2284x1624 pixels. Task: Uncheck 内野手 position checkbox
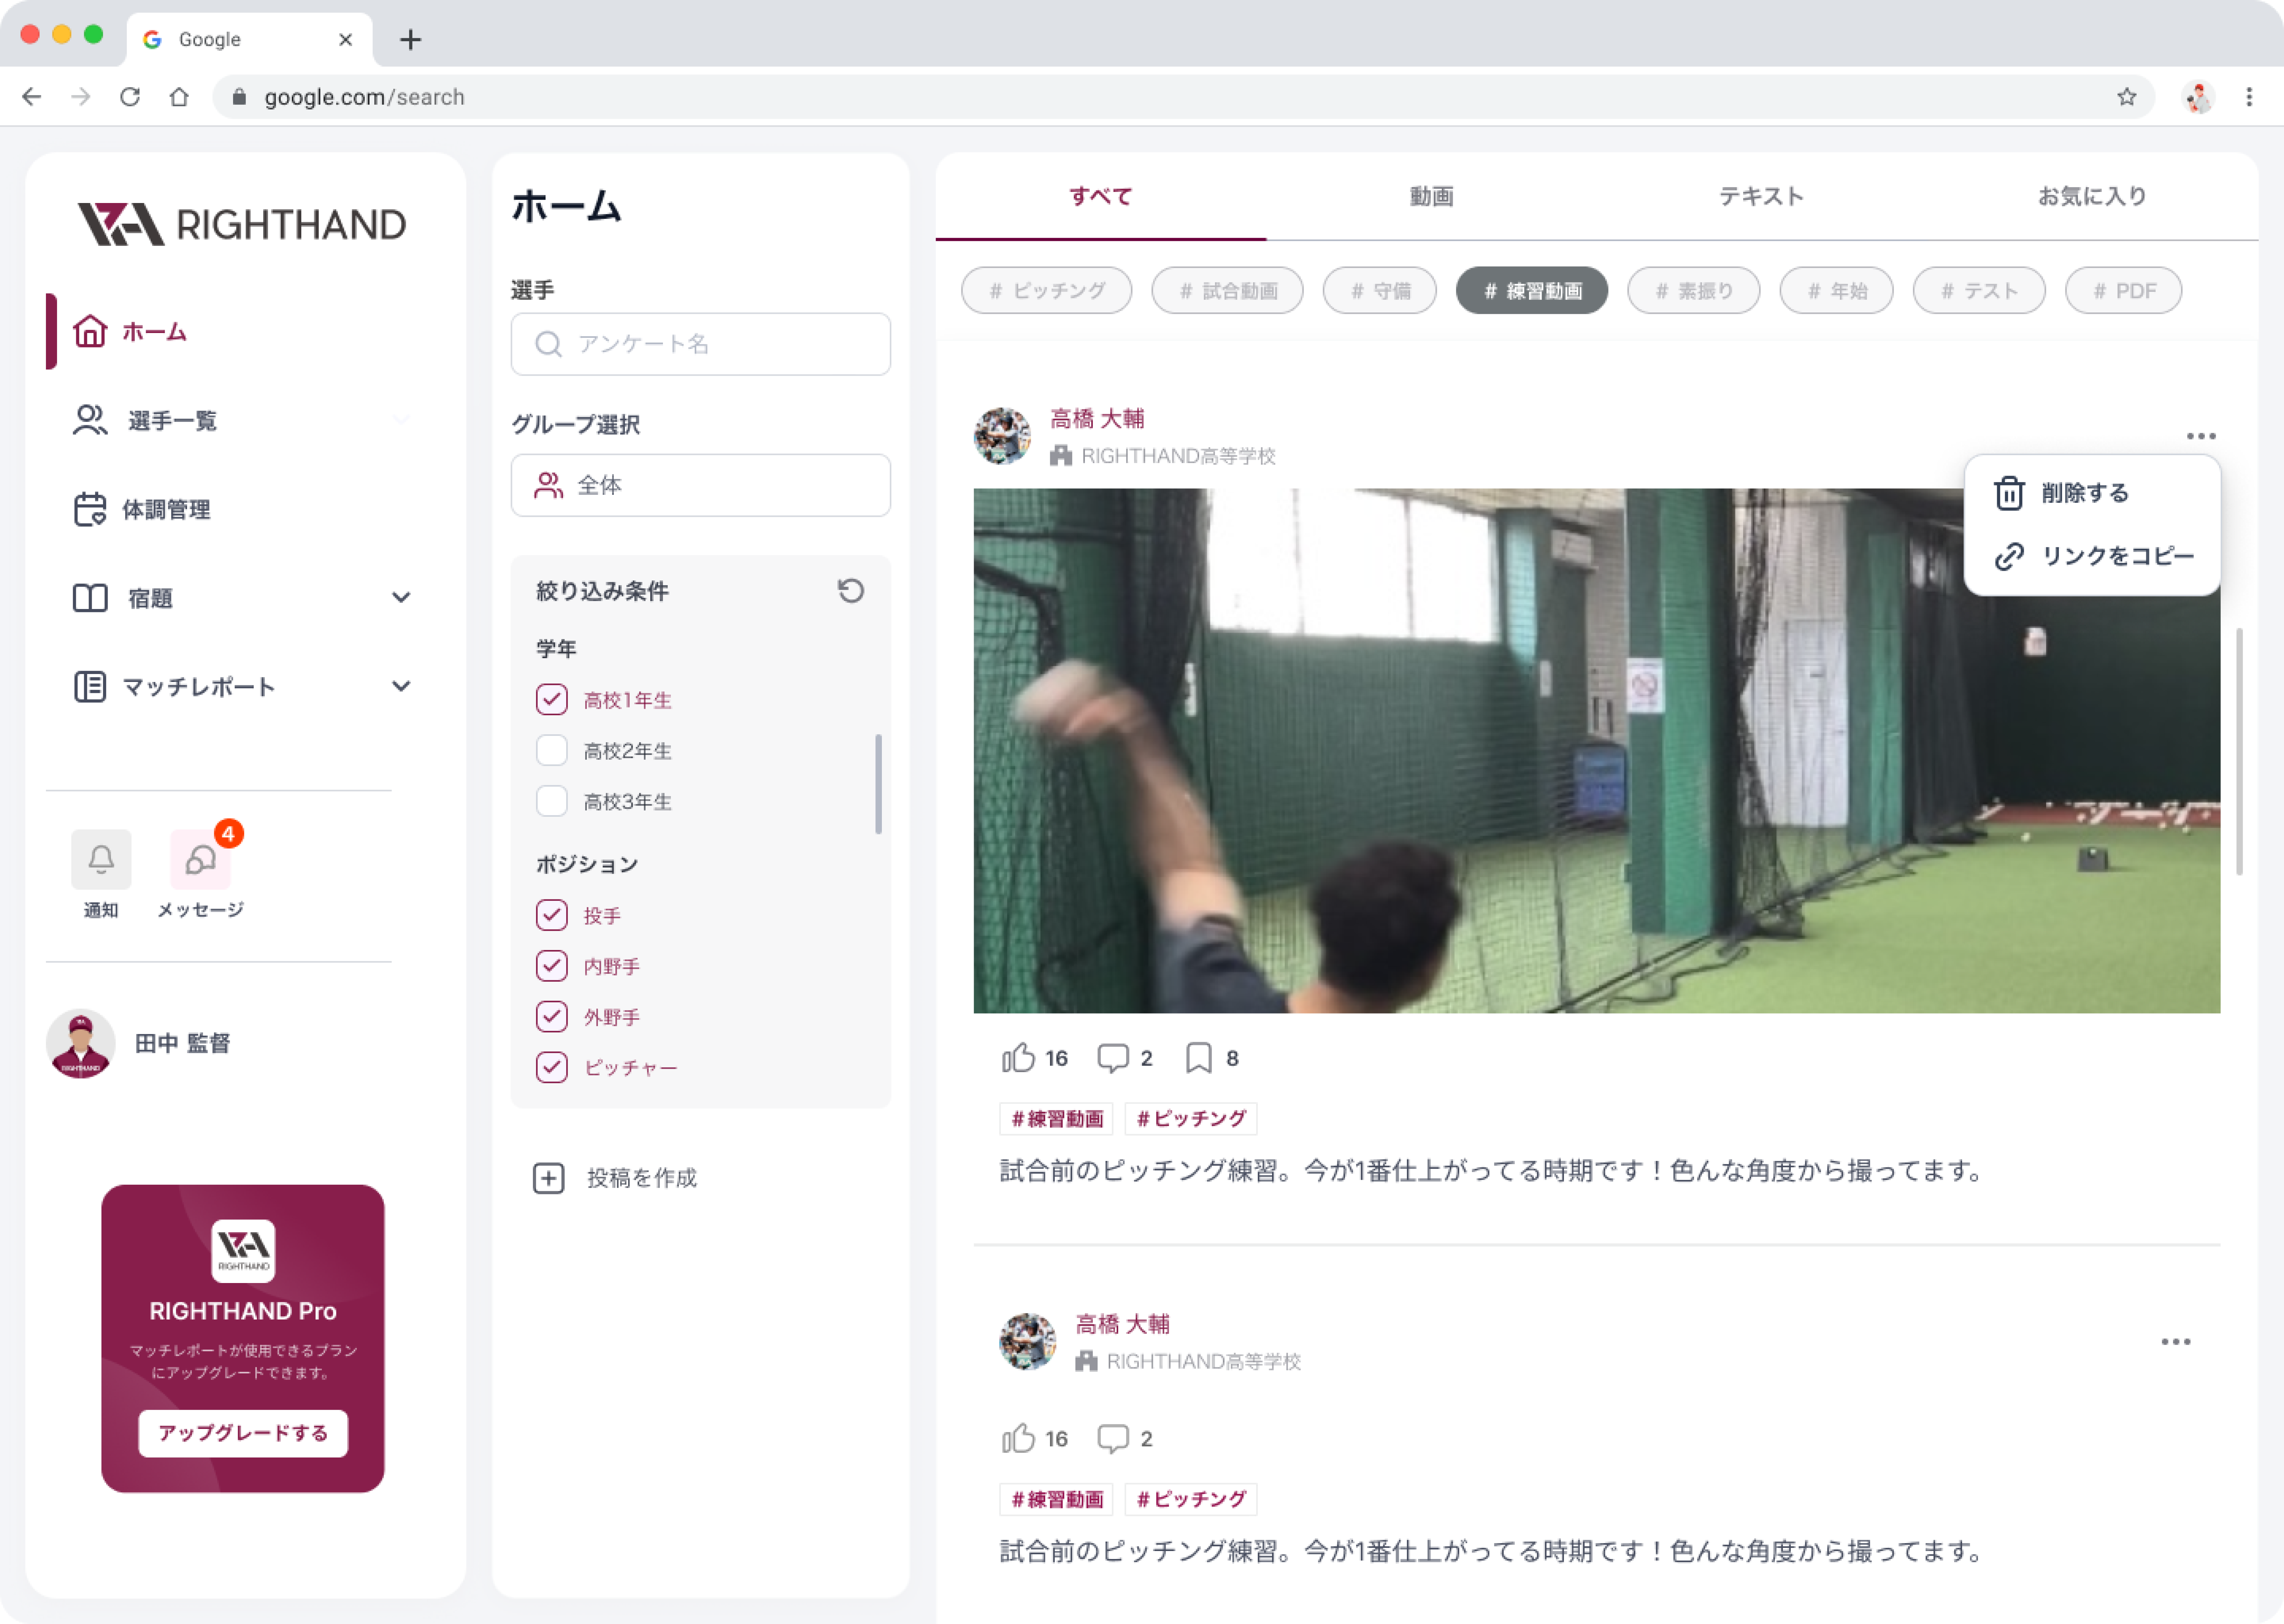coord(552,966)
